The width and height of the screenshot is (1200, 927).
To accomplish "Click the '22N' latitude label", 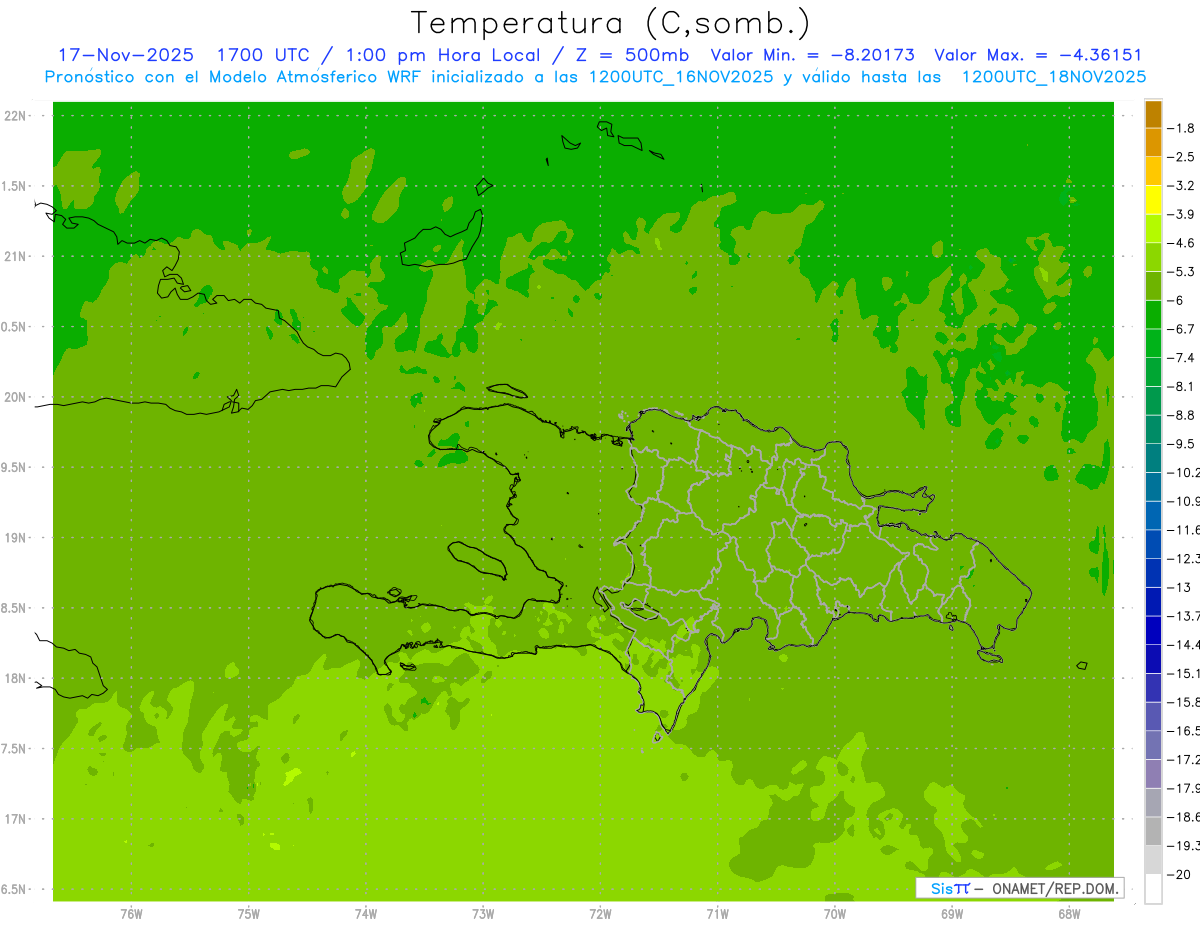I will coord(17,116).
